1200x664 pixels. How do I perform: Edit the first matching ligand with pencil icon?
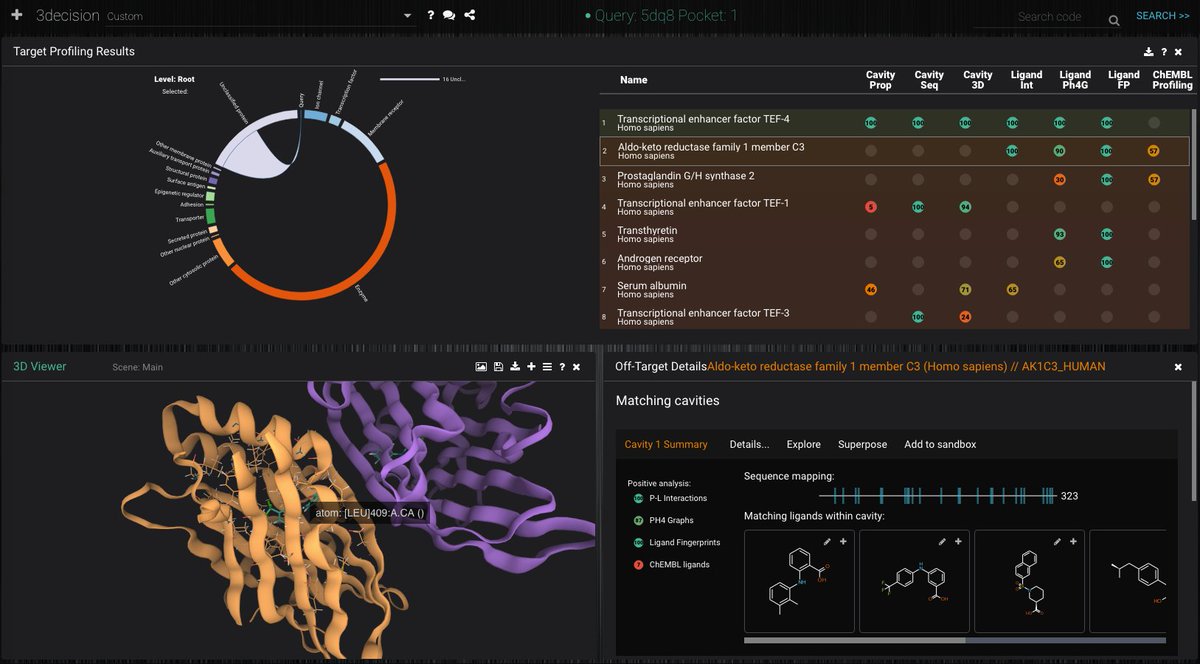pos(827,541)
